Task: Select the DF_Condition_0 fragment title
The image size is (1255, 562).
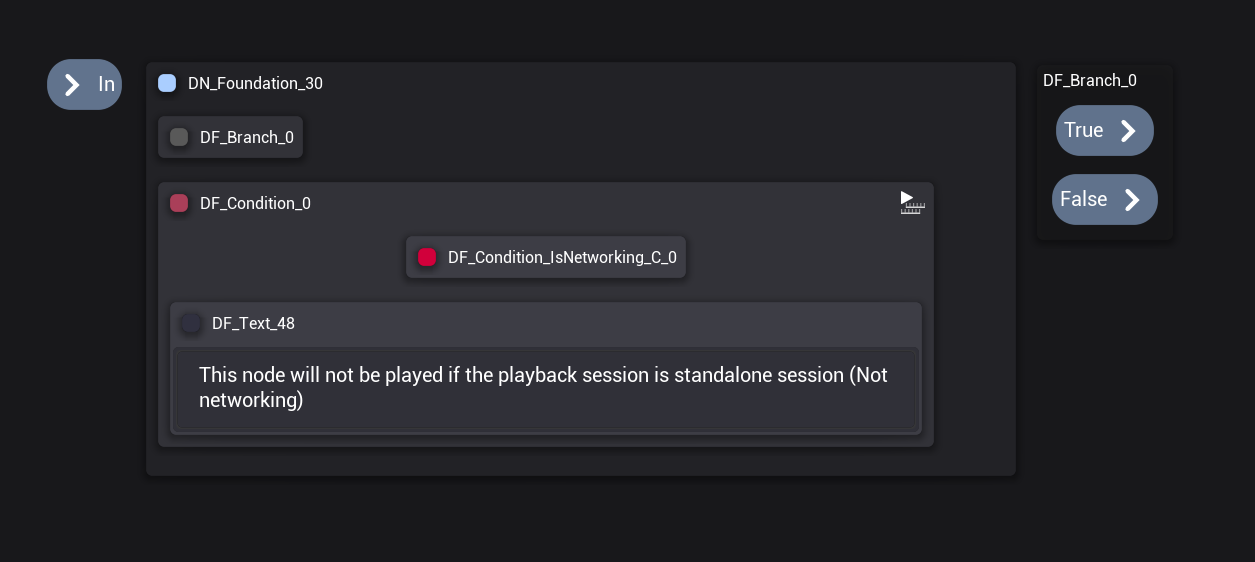Action: tap(255, 204)
